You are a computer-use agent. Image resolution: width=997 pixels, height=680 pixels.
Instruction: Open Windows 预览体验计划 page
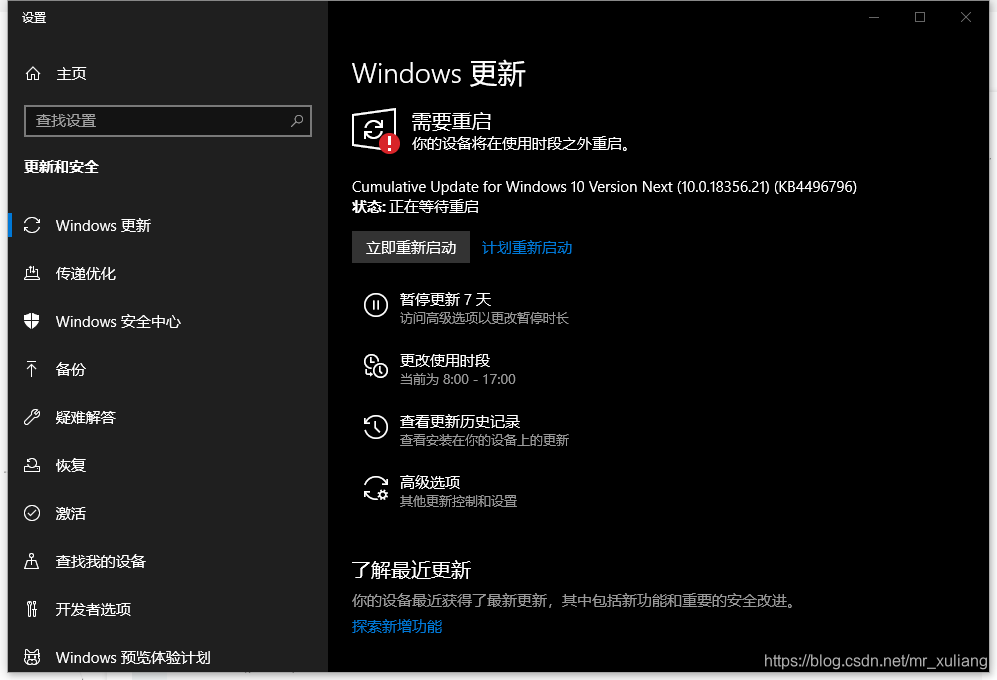pyautogui.click(x=168, y=657)
